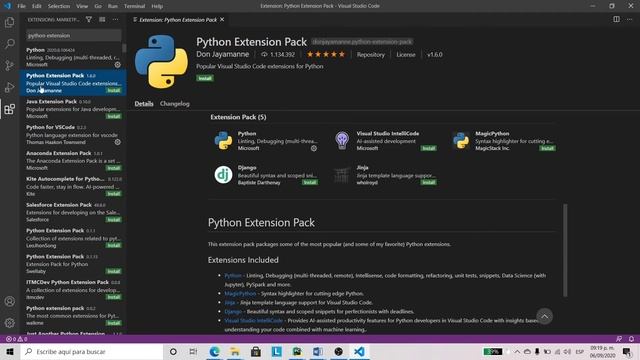Click the Python Extension Pack logo
The height and width of the screenshot is (360, 640).
click(161, 62)
